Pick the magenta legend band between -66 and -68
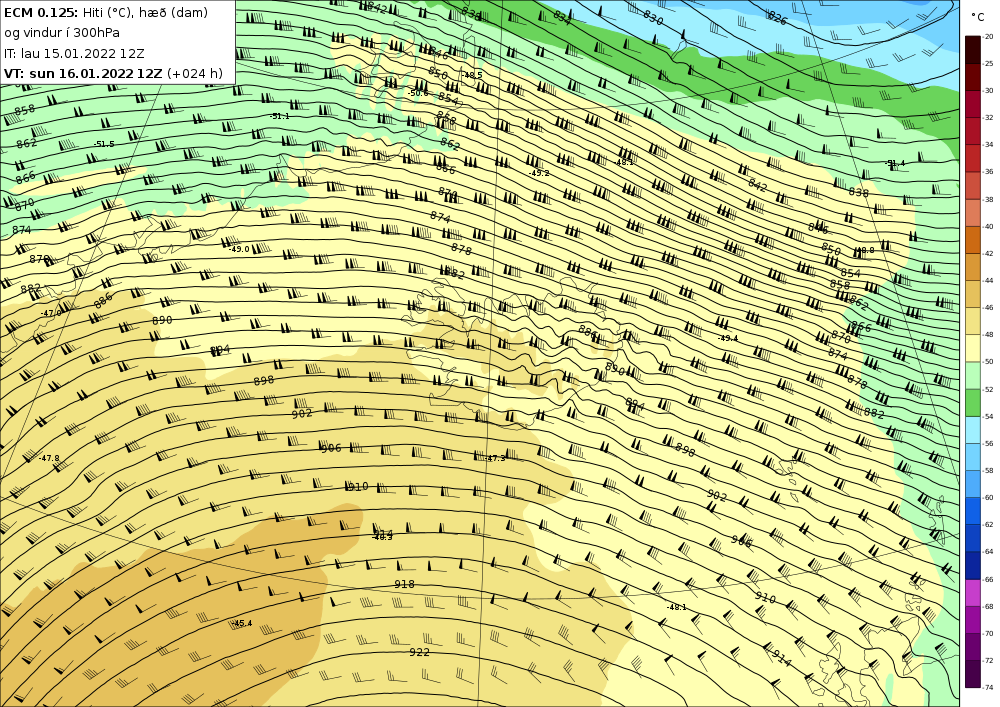 (973, 593)
